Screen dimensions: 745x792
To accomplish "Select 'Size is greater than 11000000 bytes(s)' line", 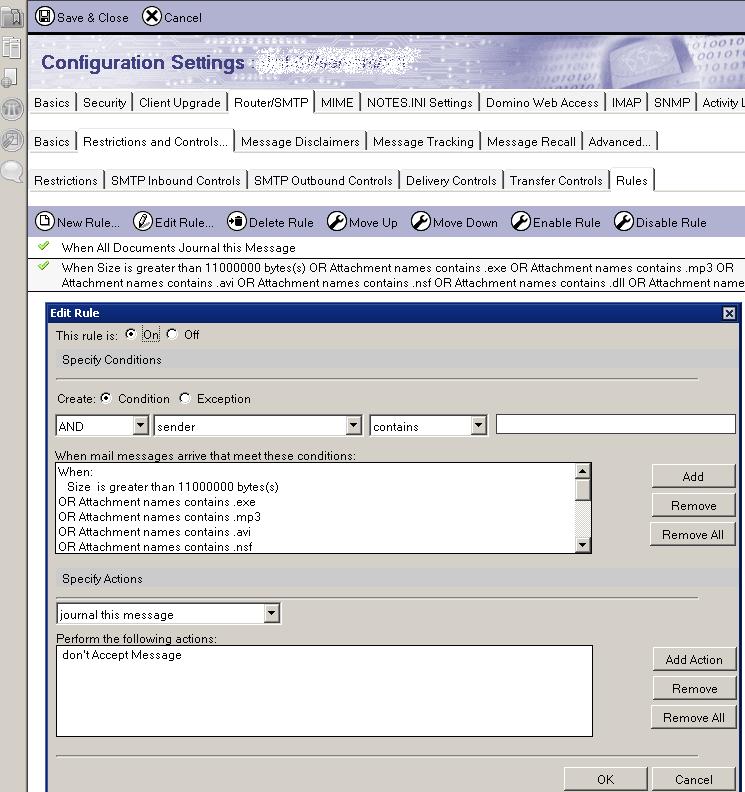I will pos(173,487).
